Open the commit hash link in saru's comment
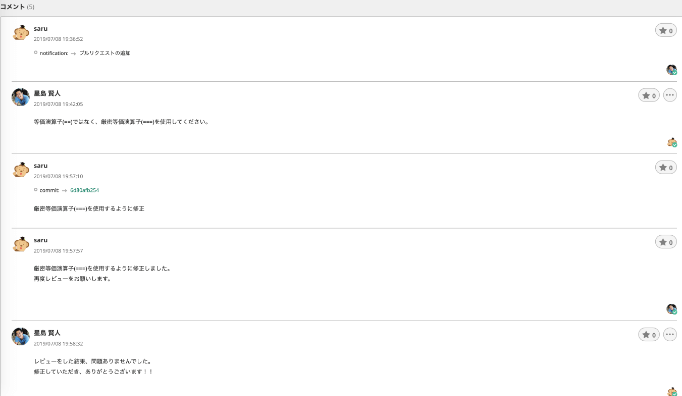Image resolution: width=682 pixels, height=396 pixels. click(x=84, y=190)
